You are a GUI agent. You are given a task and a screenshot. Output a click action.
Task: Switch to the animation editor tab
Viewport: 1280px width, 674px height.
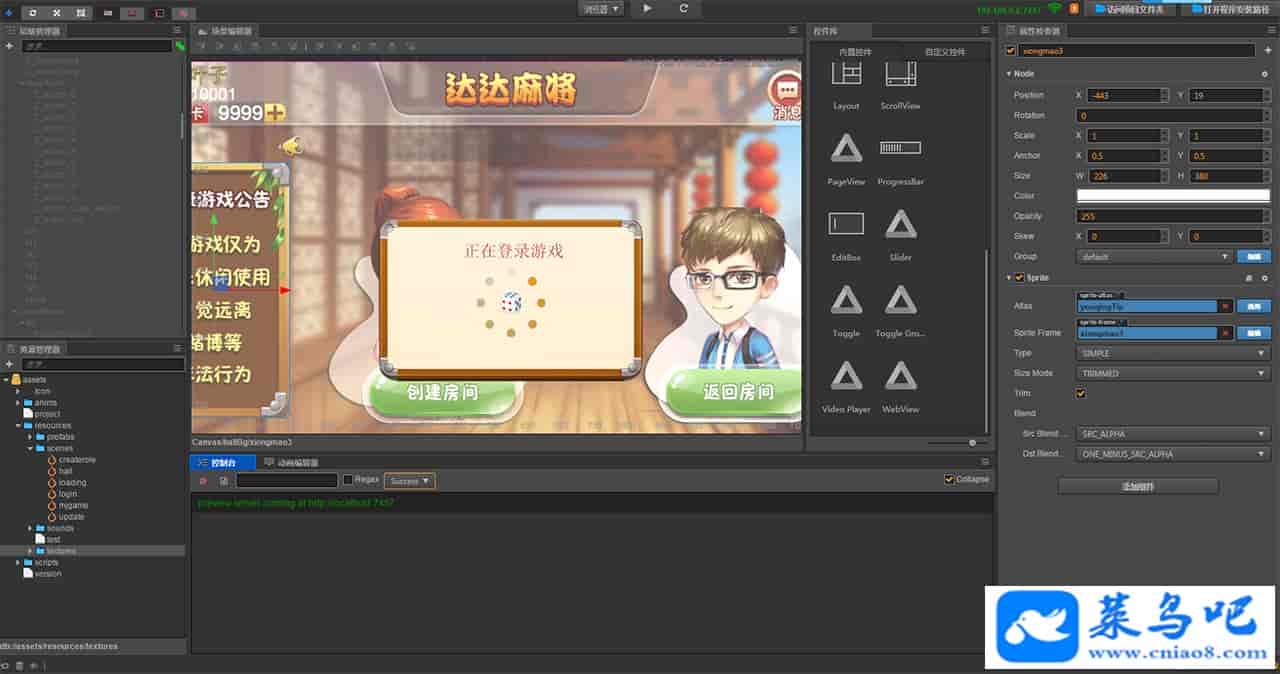tap(291, 463)
